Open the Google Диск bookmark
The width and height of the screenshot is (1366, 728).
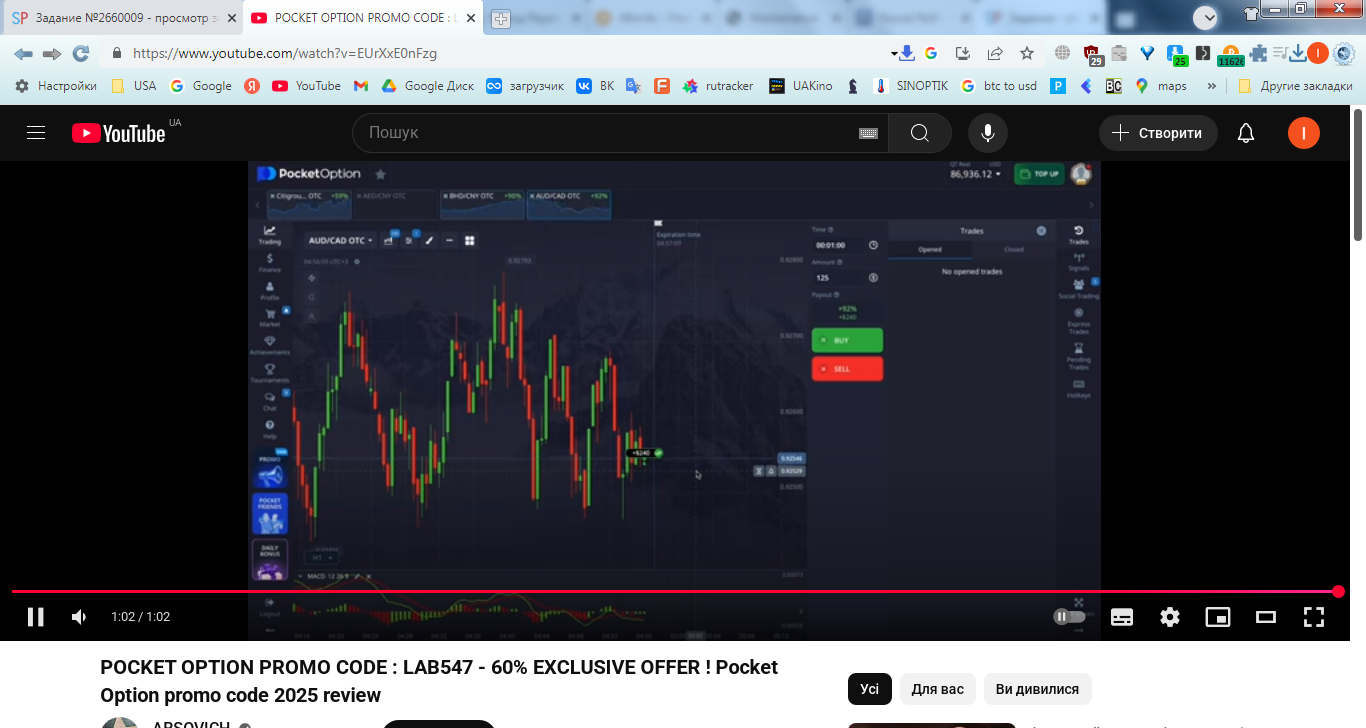pyautogui.click(x=428, y=86)
